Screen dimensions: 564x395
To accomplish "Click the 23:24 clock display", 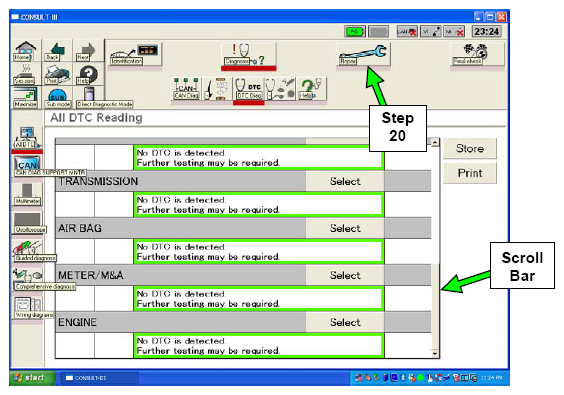I will 486,32.
